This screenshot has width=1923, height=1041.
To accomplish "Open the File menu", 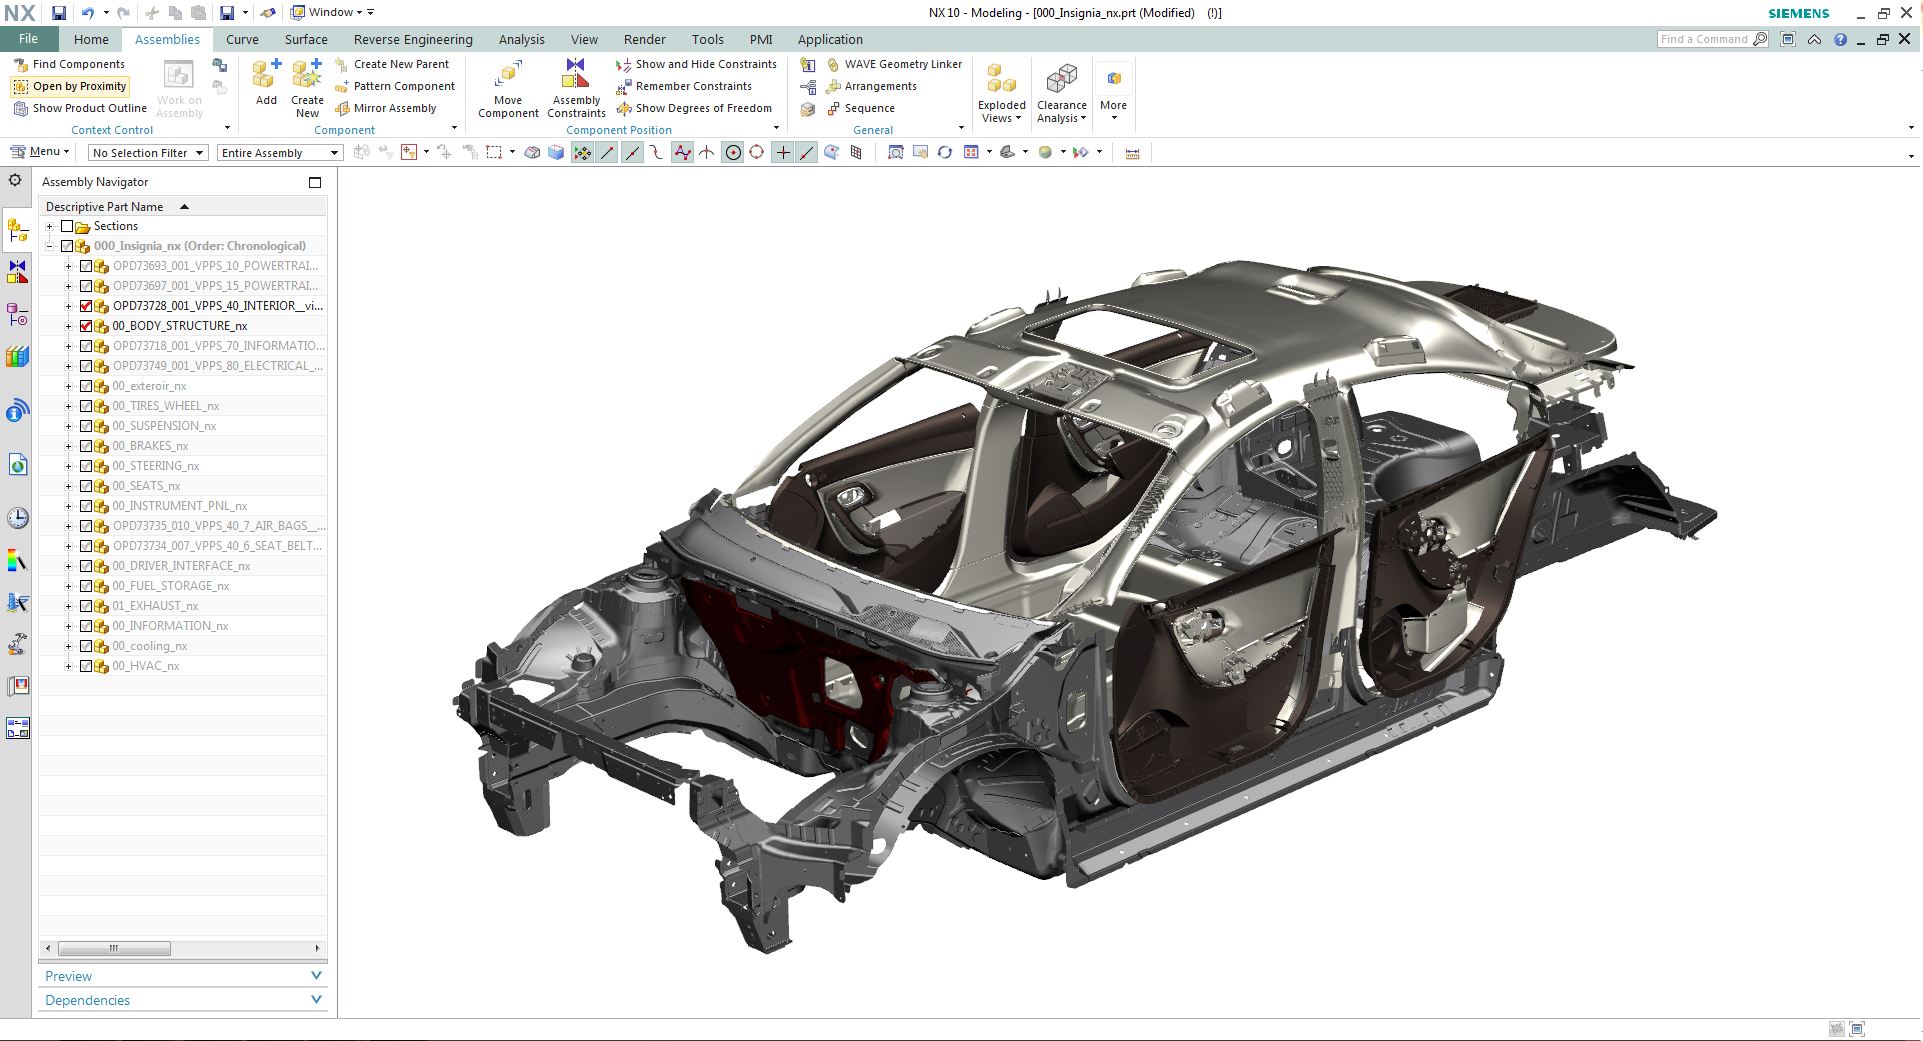I will (28, 39).
